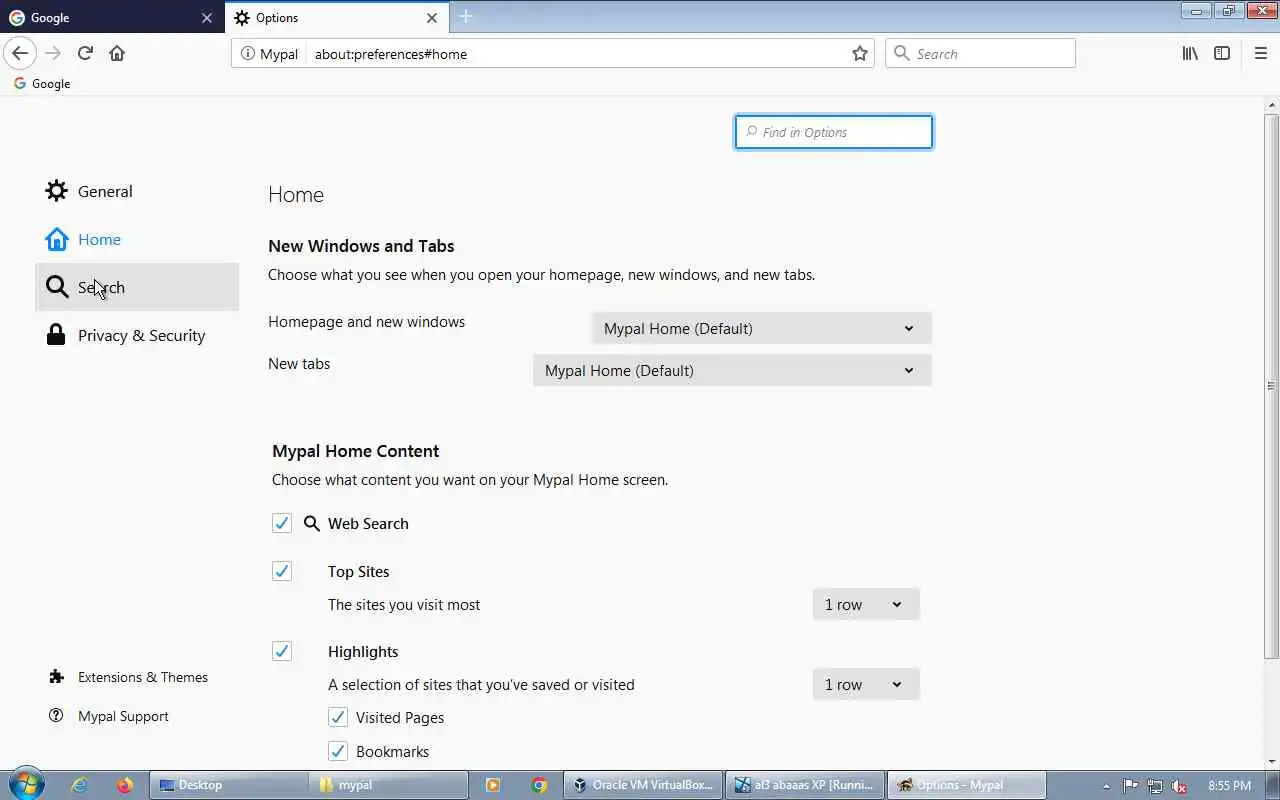Toggle the sidebars icon
The image size is (1280, 800).
[1222, 53]
